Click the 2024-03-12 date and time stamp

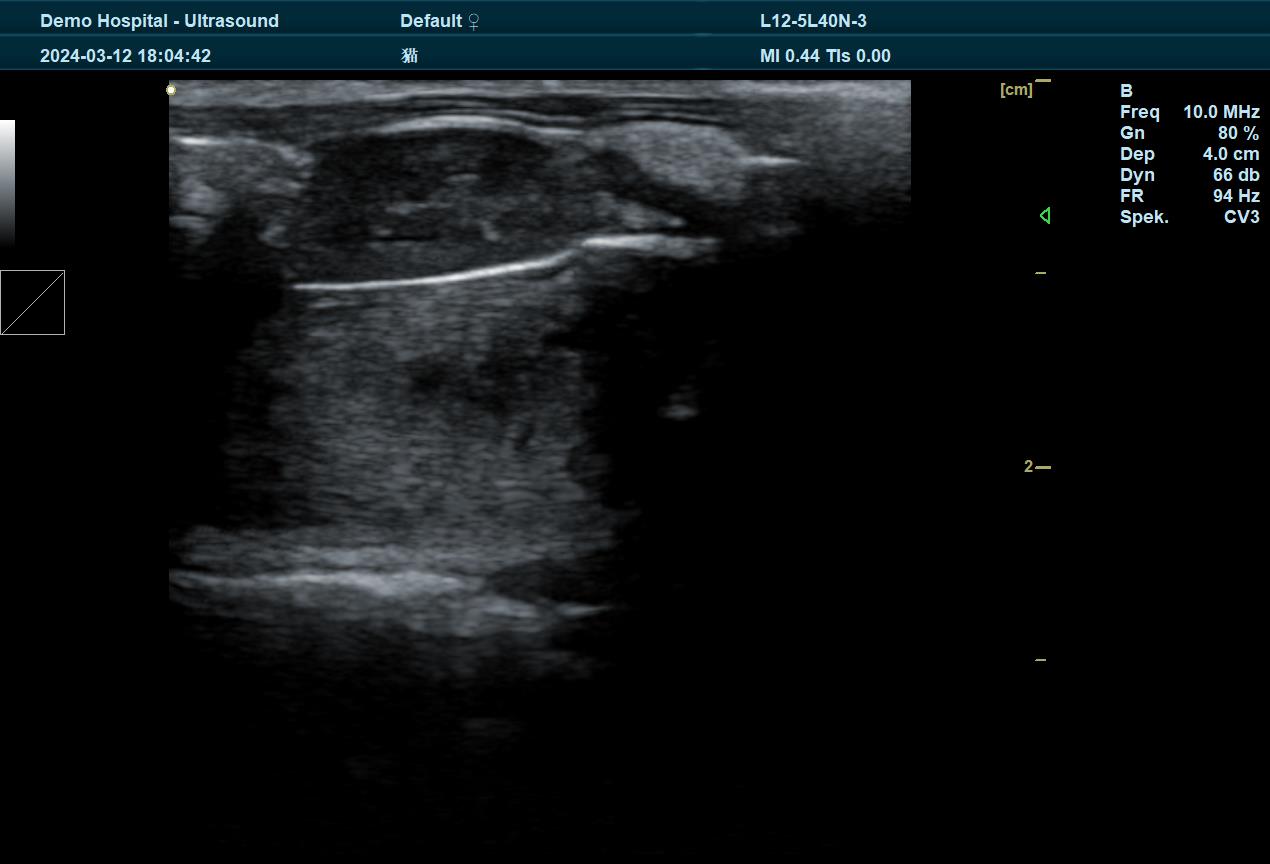125,56
